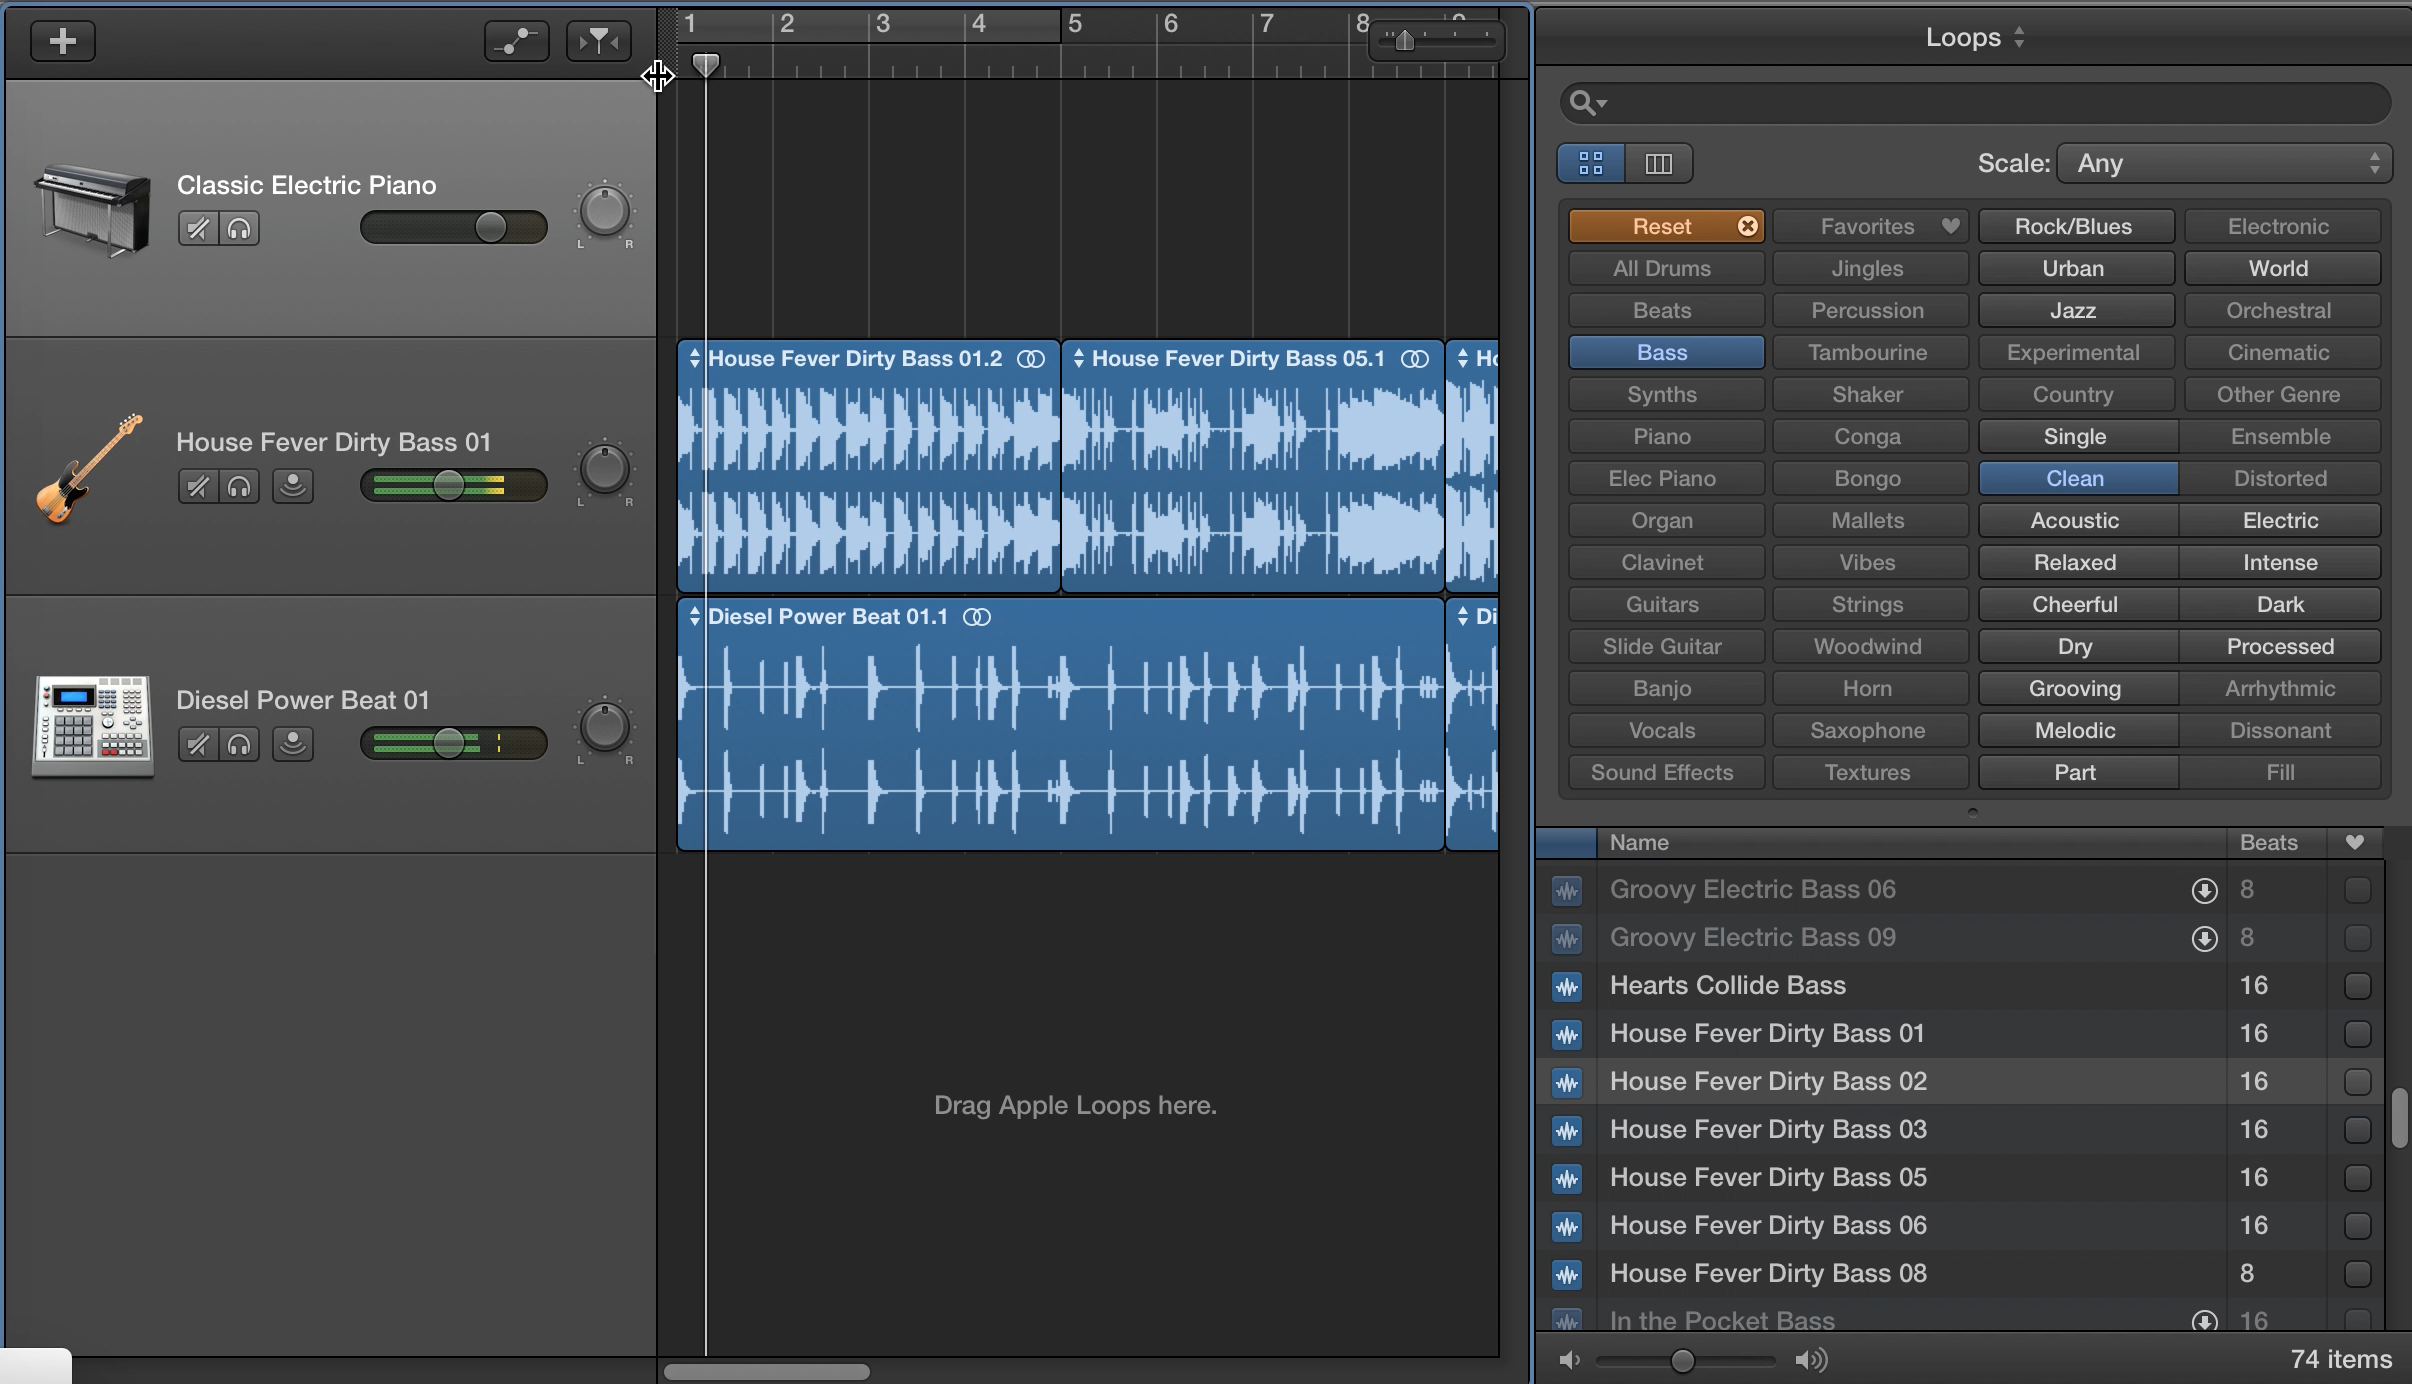Select the Urban genre filter
Viewport: 2412px width, 1384px height.
(2076, 269)
